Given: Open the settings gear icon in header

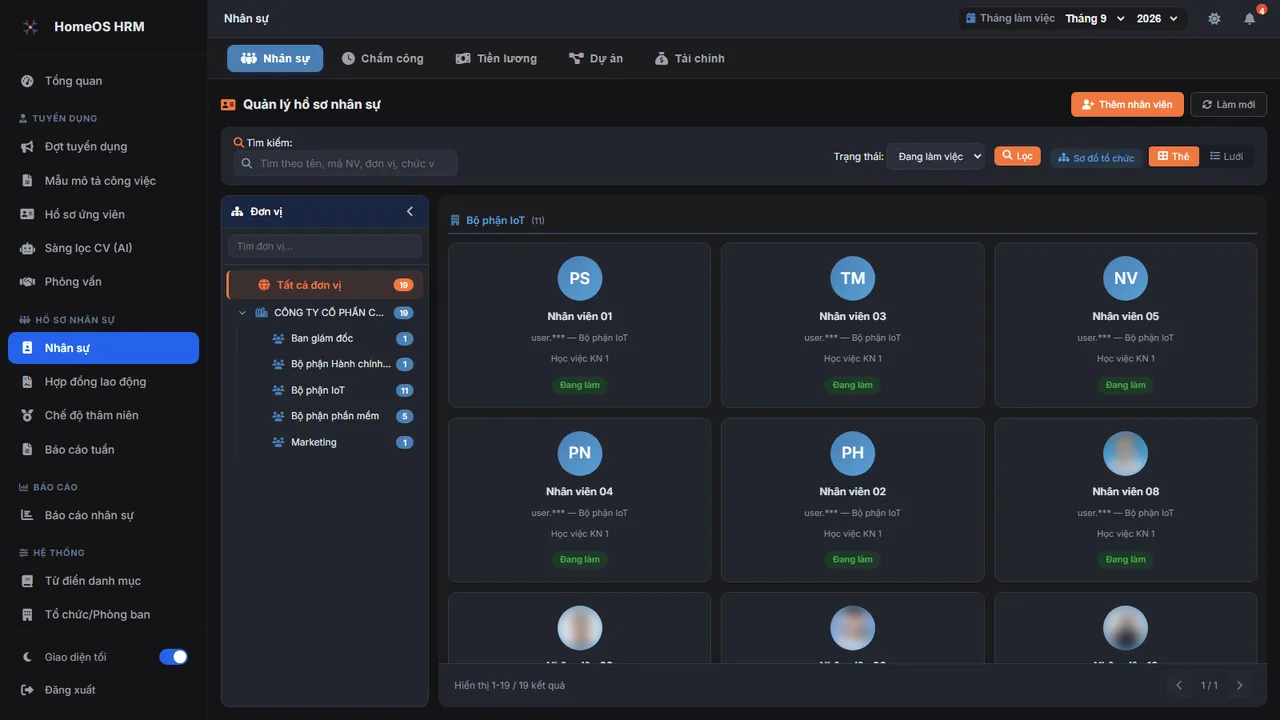Looking at the screenshot, I should tap(1214, 19).
